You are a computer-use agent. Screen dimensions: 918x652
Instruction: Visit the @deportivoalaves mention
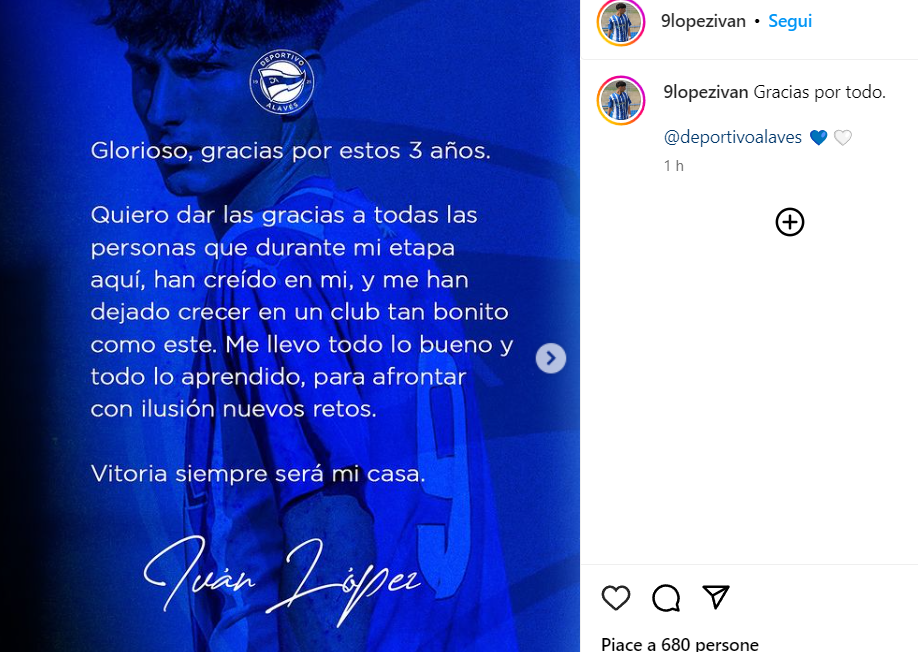[732, 137]
